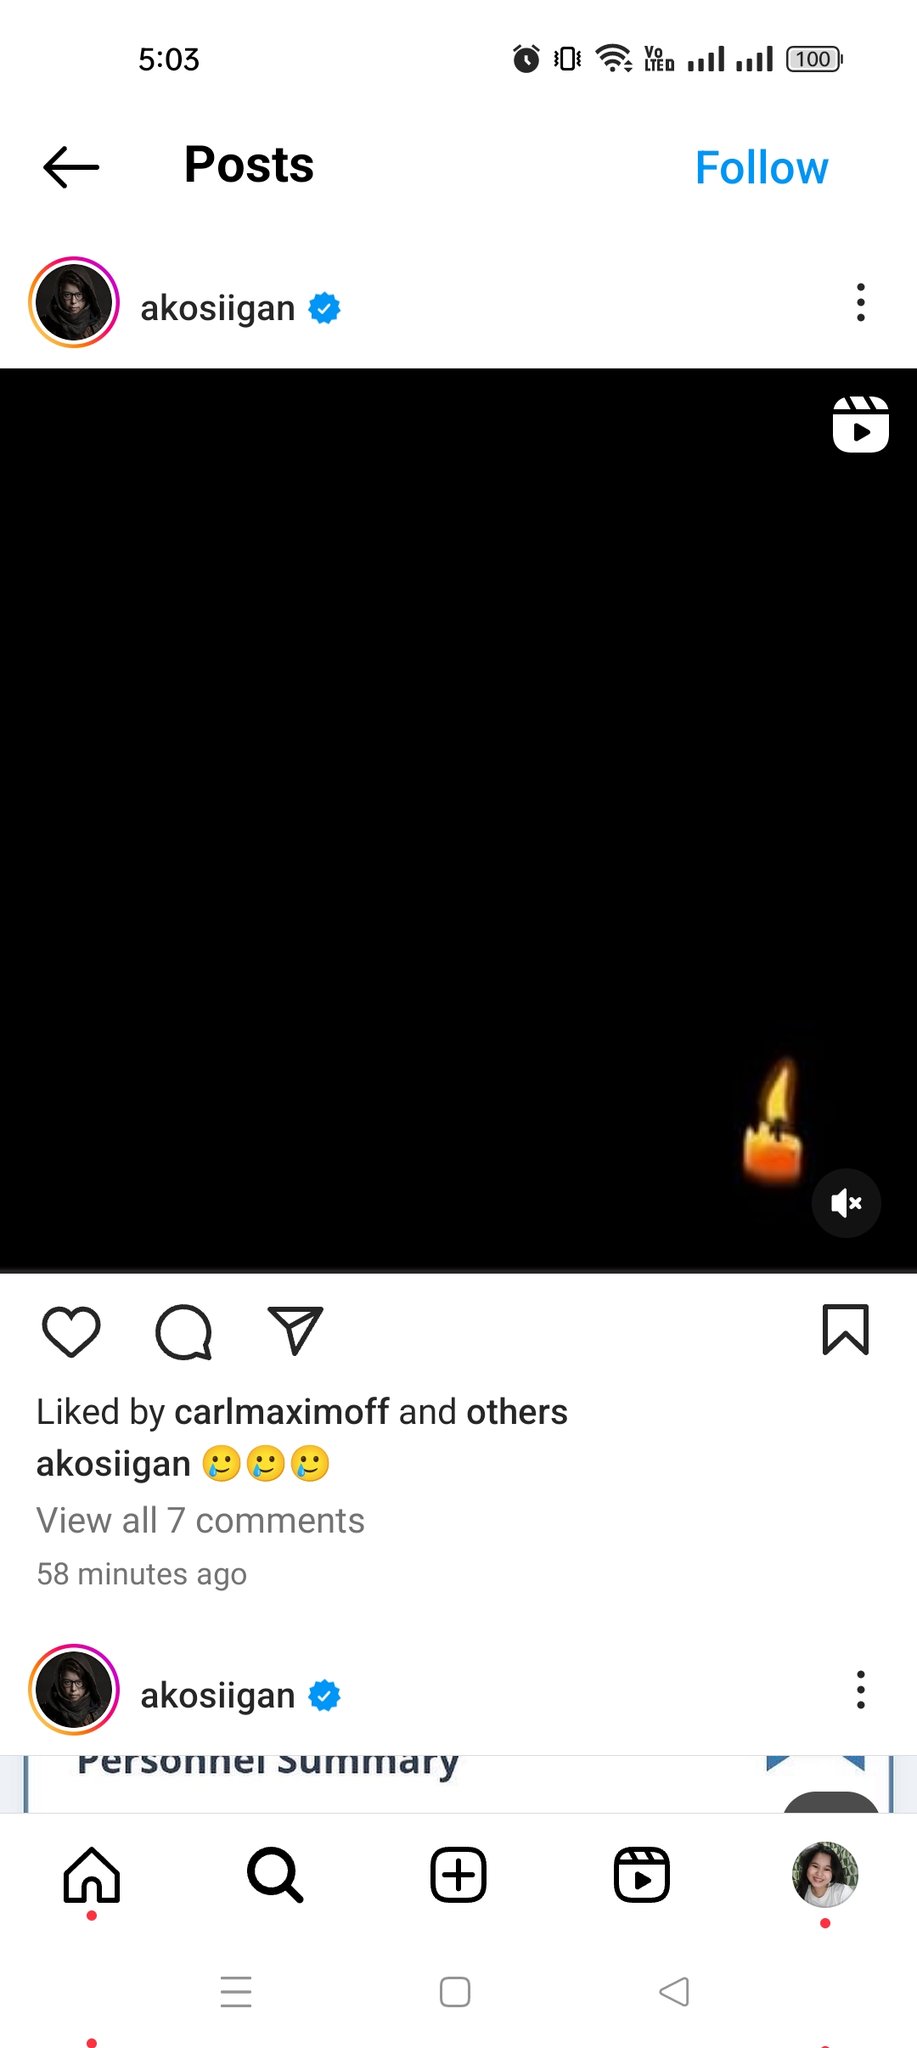Open the Reels icon on the video
The height and width of the screenshot is (2048, 917).
860,424
